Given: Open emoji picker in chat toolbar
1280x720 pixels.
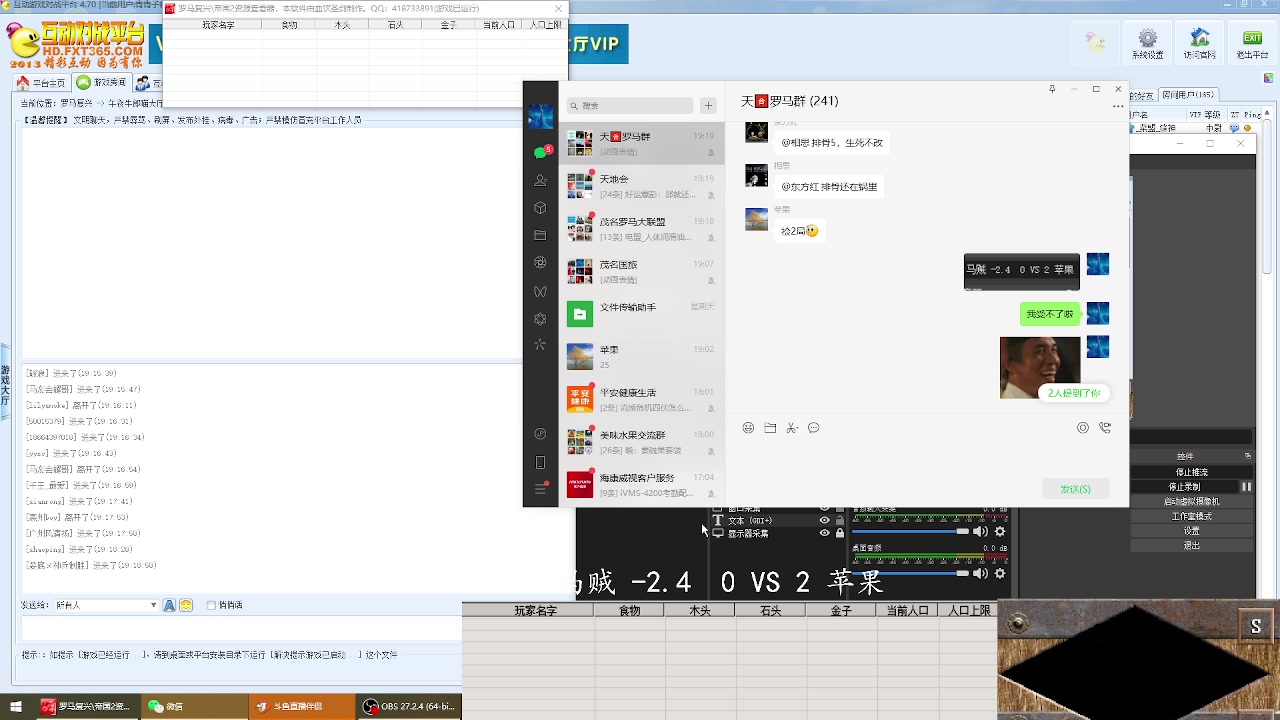Looking at the screenshot, I should pos(748,428).
